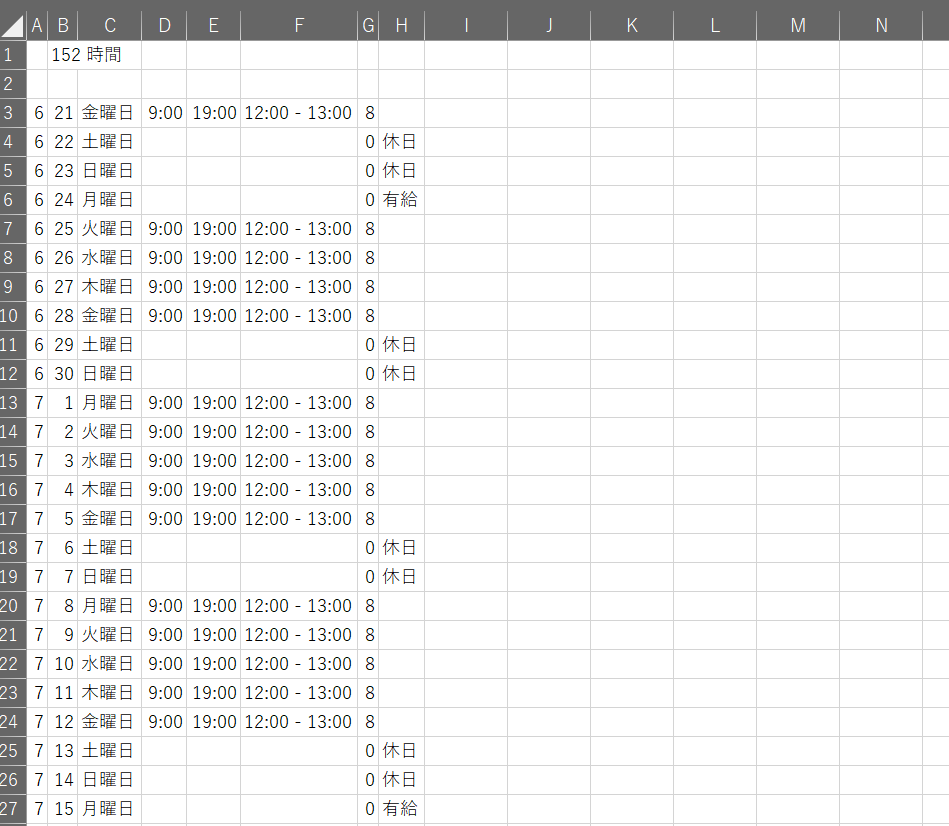Viewport: 949px width, 826px height.
Task: Click 有給 in row 6
Action: pos(399,200)
